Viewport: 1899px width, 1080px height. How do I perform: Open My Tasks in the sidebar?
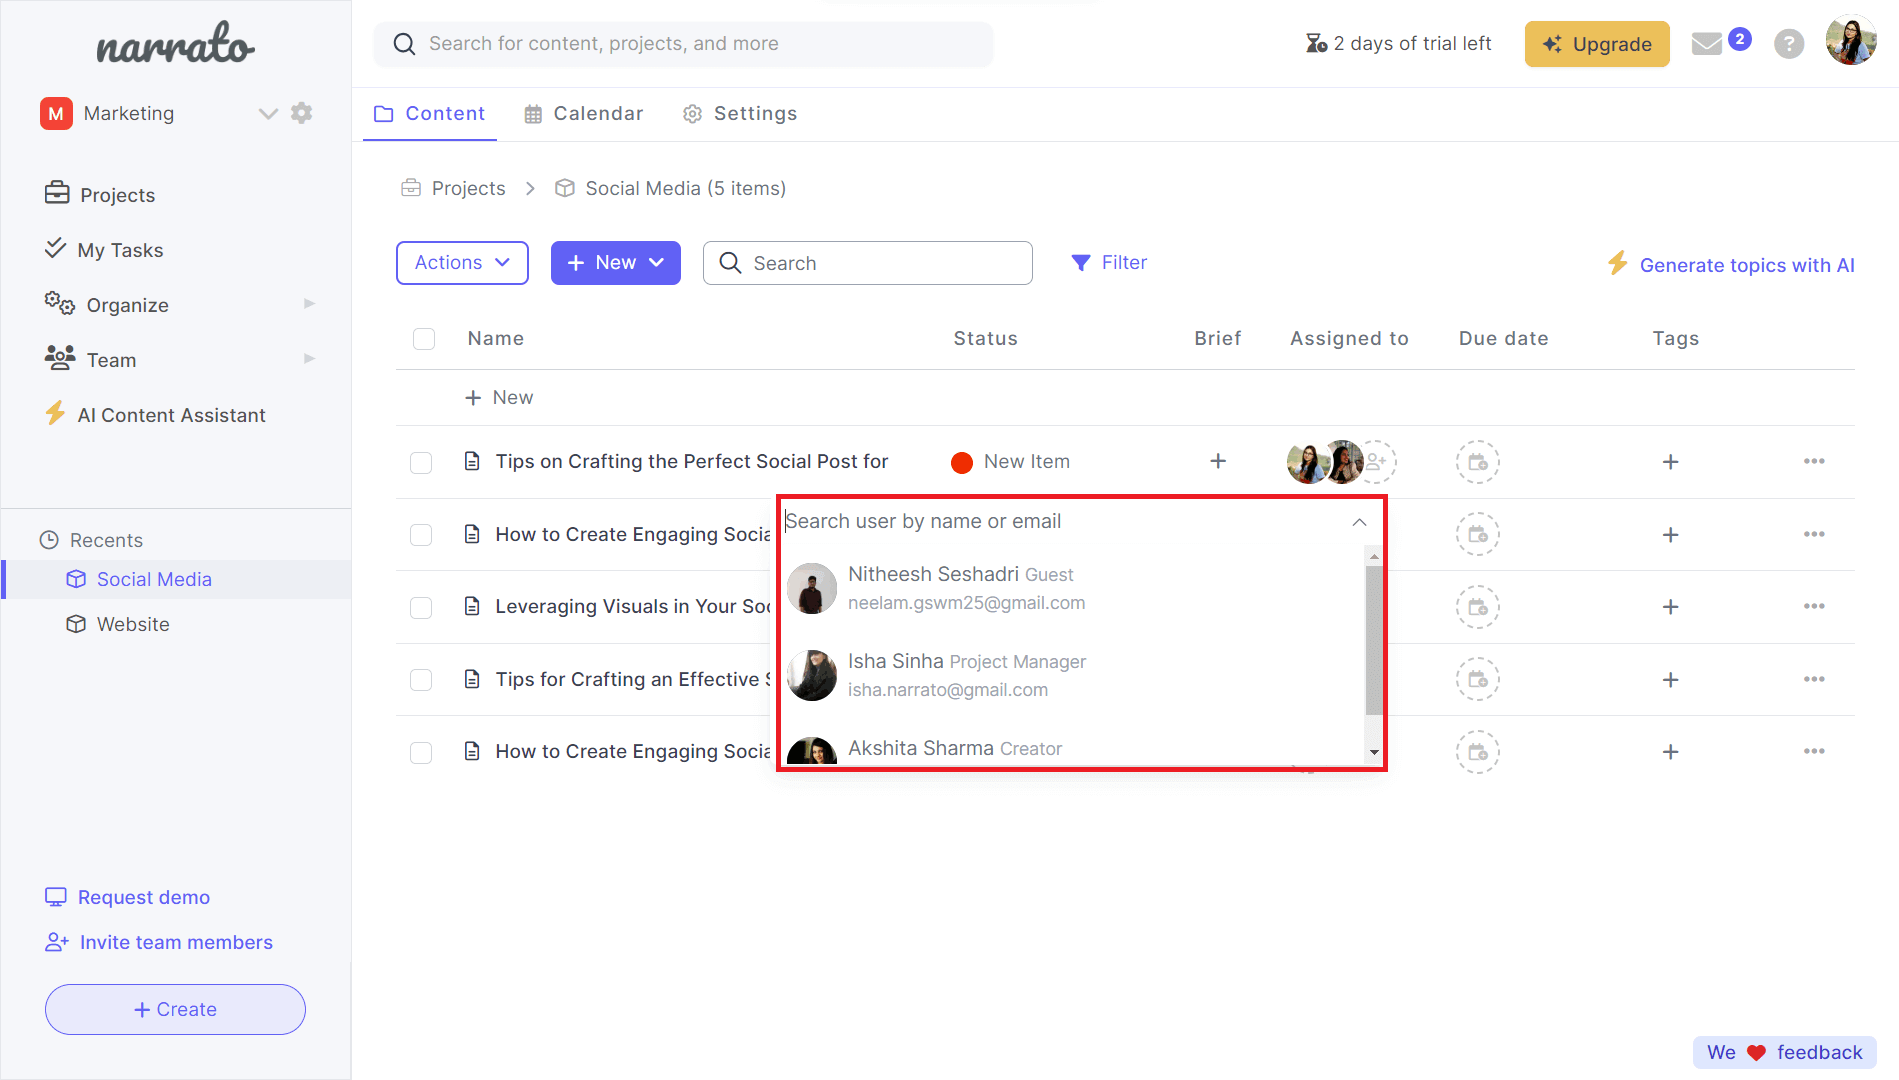104,250
